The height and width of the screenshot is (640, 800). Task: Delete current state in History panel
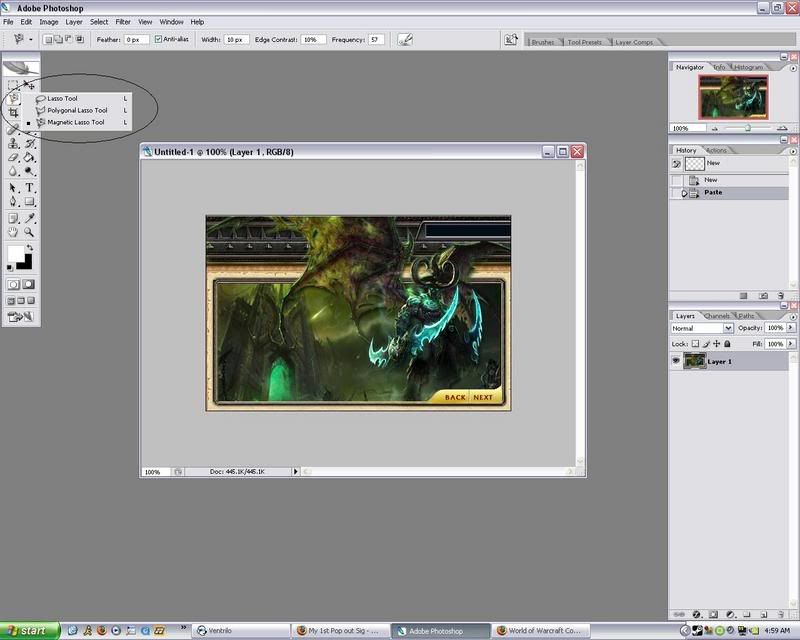pos(781,296)
